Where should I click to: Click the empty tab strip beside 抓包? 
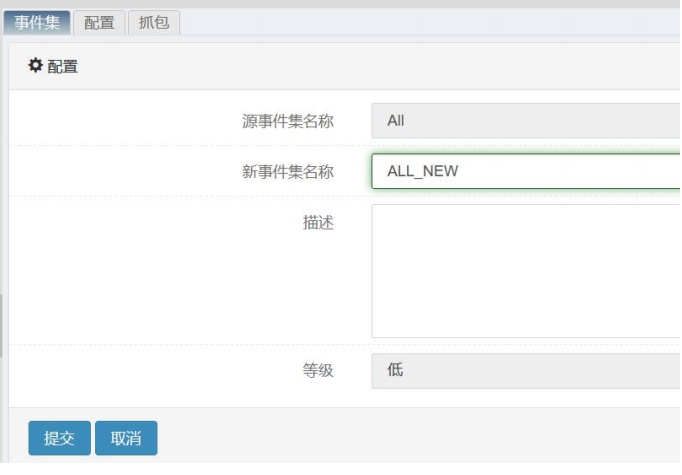[431, 23]
